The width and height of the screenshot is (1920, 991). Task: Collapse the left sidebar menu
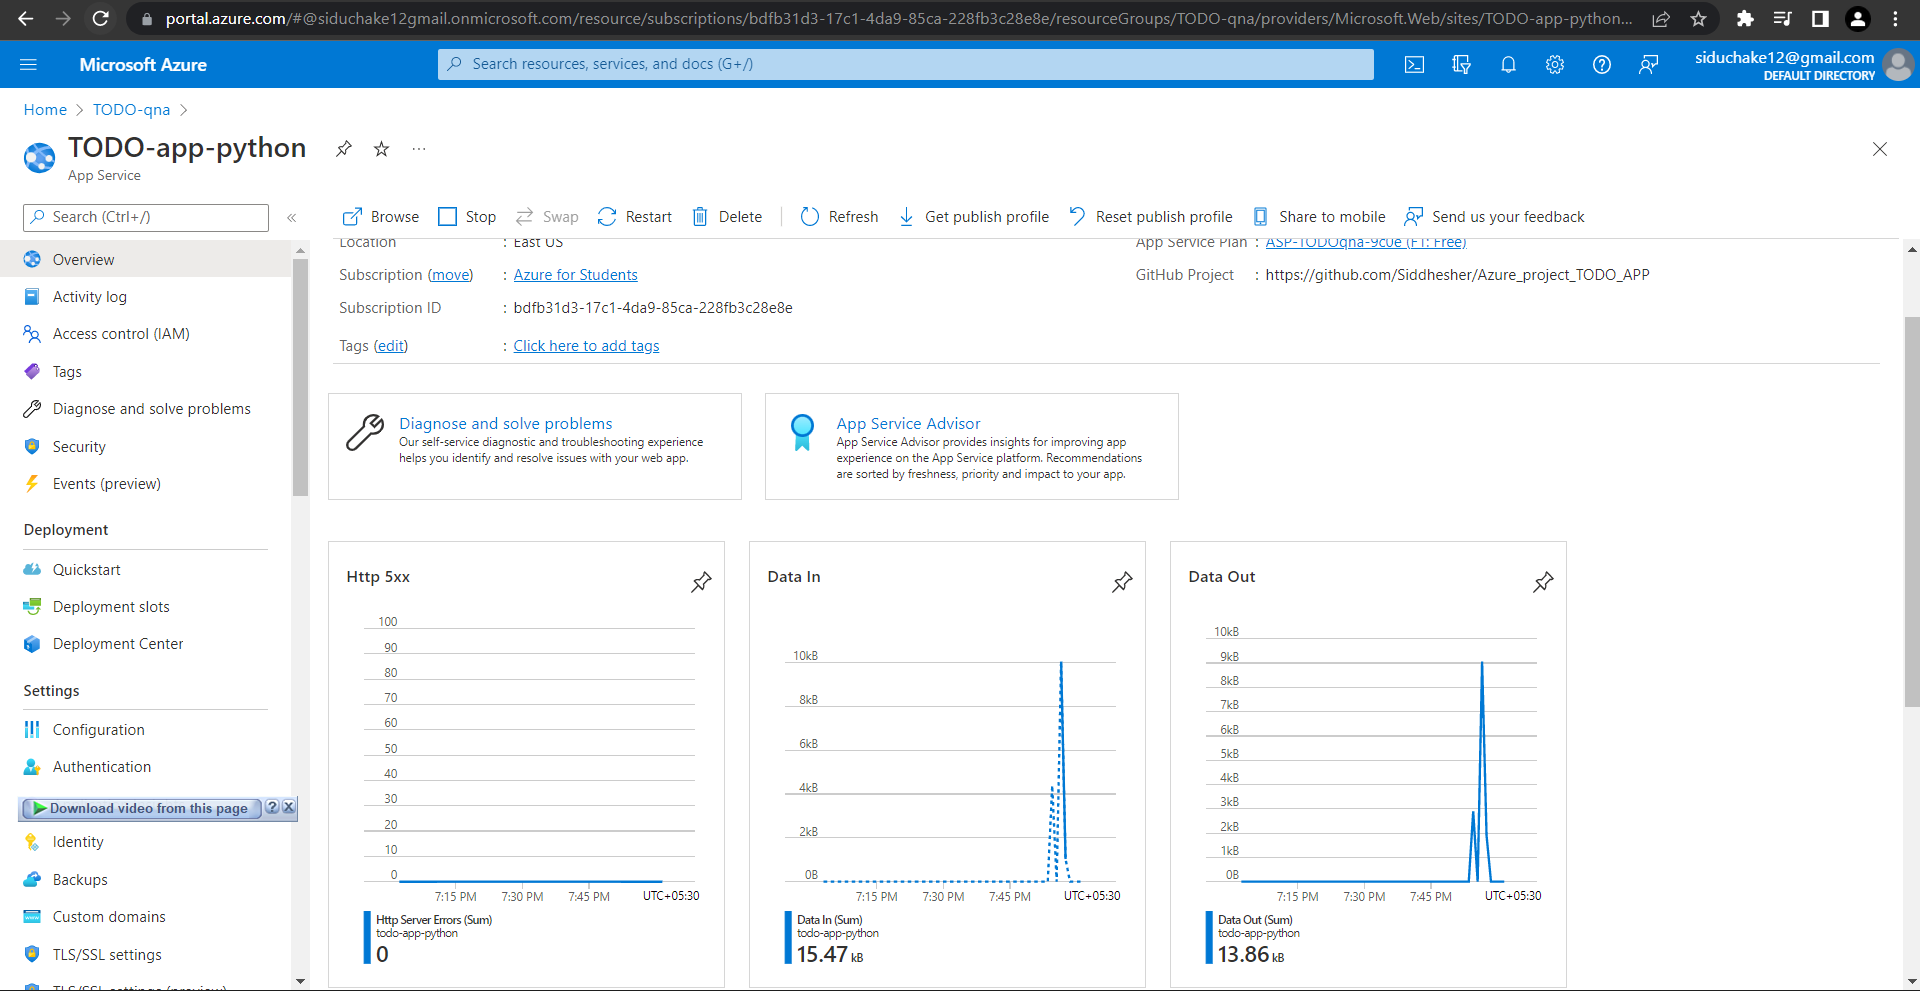click(292, 217)
